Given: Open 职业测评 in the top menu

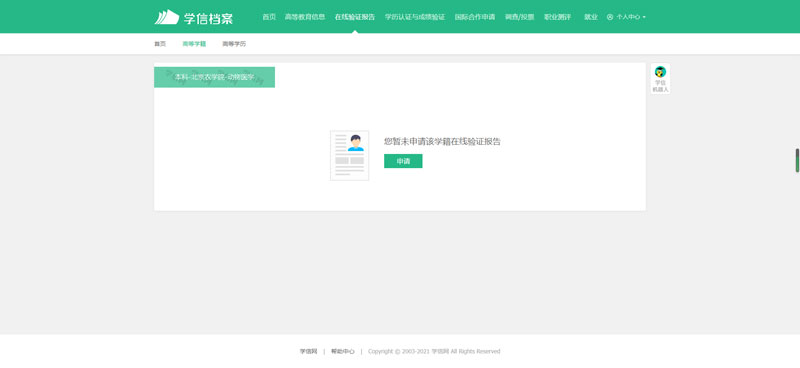Looking at the screenshot, I should point(557,17).
